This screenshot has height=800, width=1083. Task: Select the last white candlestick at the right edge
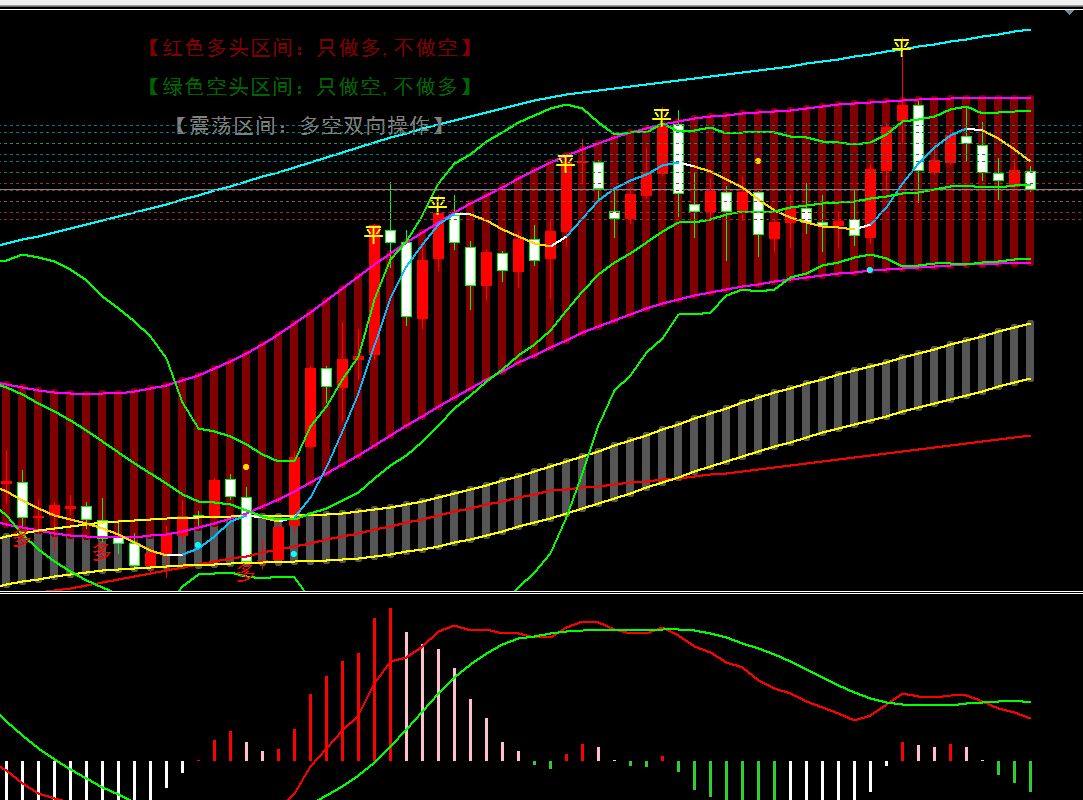1030,180
